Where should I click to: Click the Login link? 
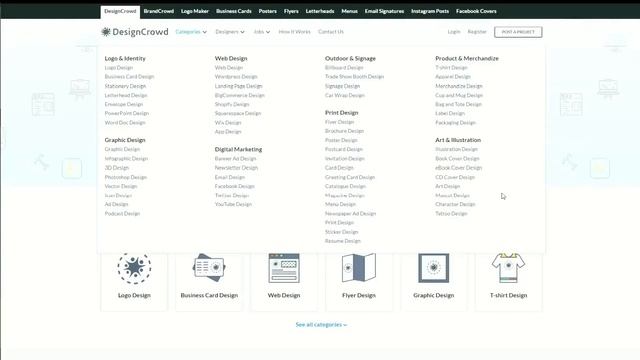(x=454, y=32)
